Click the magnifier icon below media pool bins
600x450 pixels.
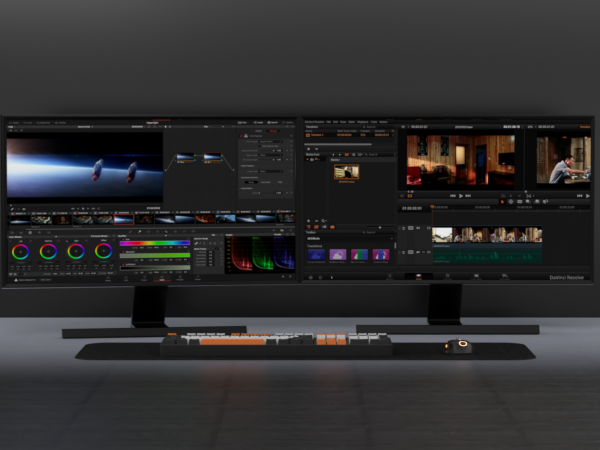click(323, 221)
